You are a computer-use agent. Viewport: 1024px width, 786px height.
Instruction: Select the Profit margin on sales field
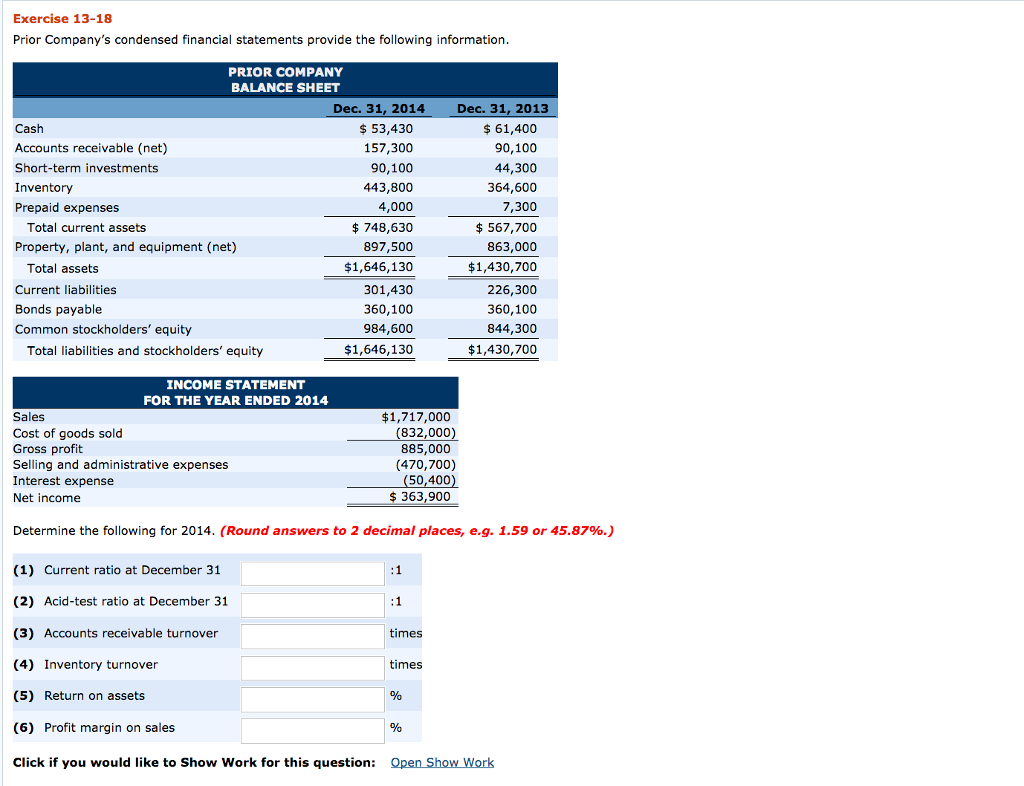[311, 730]
